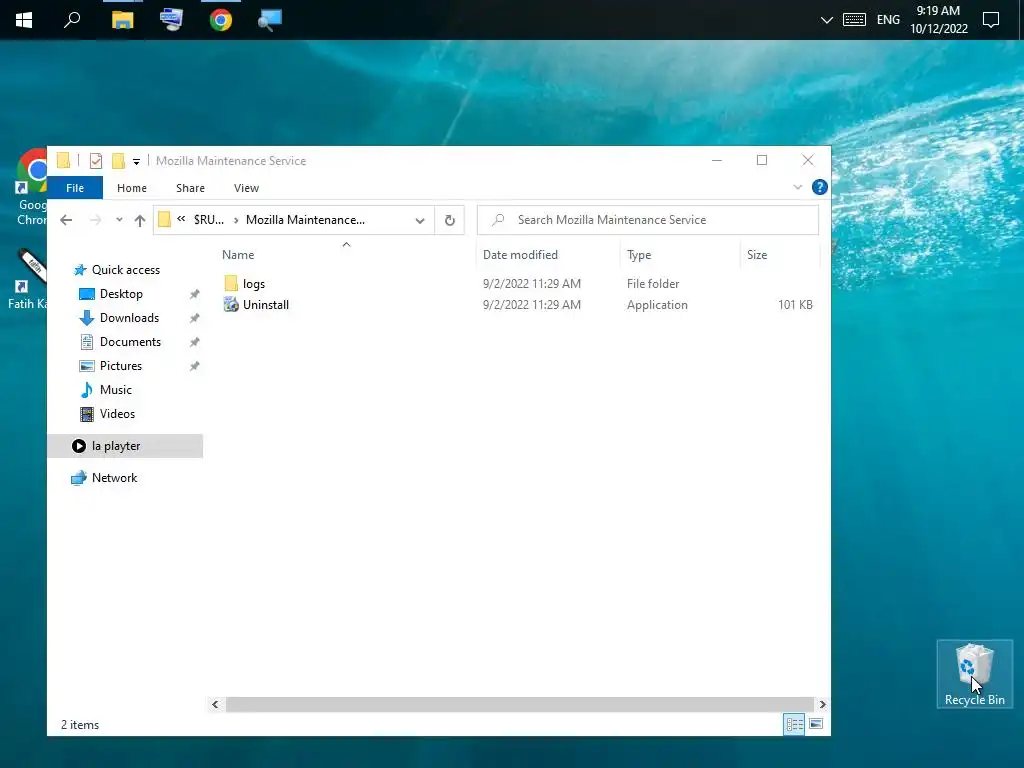
Task: Click Mozilla Maintenance breadcrumb segment
Action: tap(305, 220)
